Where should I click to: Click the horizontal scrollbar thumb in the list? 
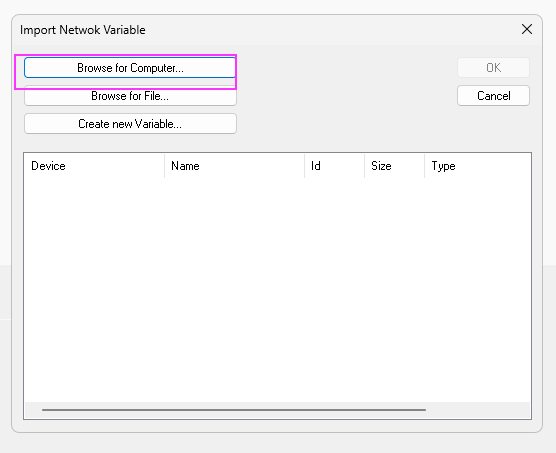[x=234, y=410]
